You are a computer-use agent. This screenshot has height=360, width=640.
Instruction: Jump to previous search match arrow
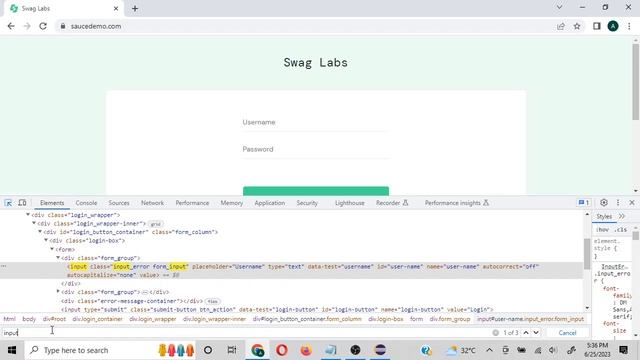(526, 333)
